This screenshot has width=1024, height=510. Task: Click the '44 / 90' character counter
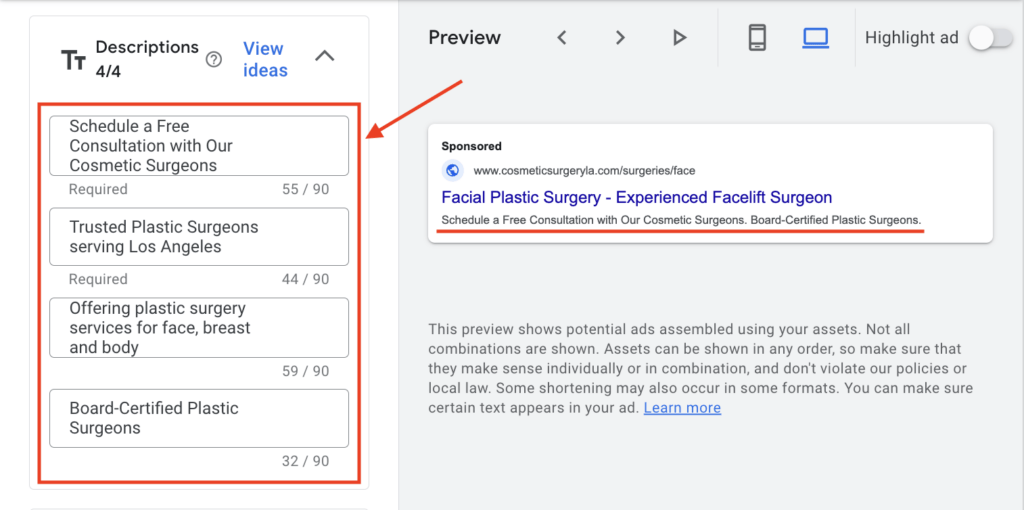[306, 279]
